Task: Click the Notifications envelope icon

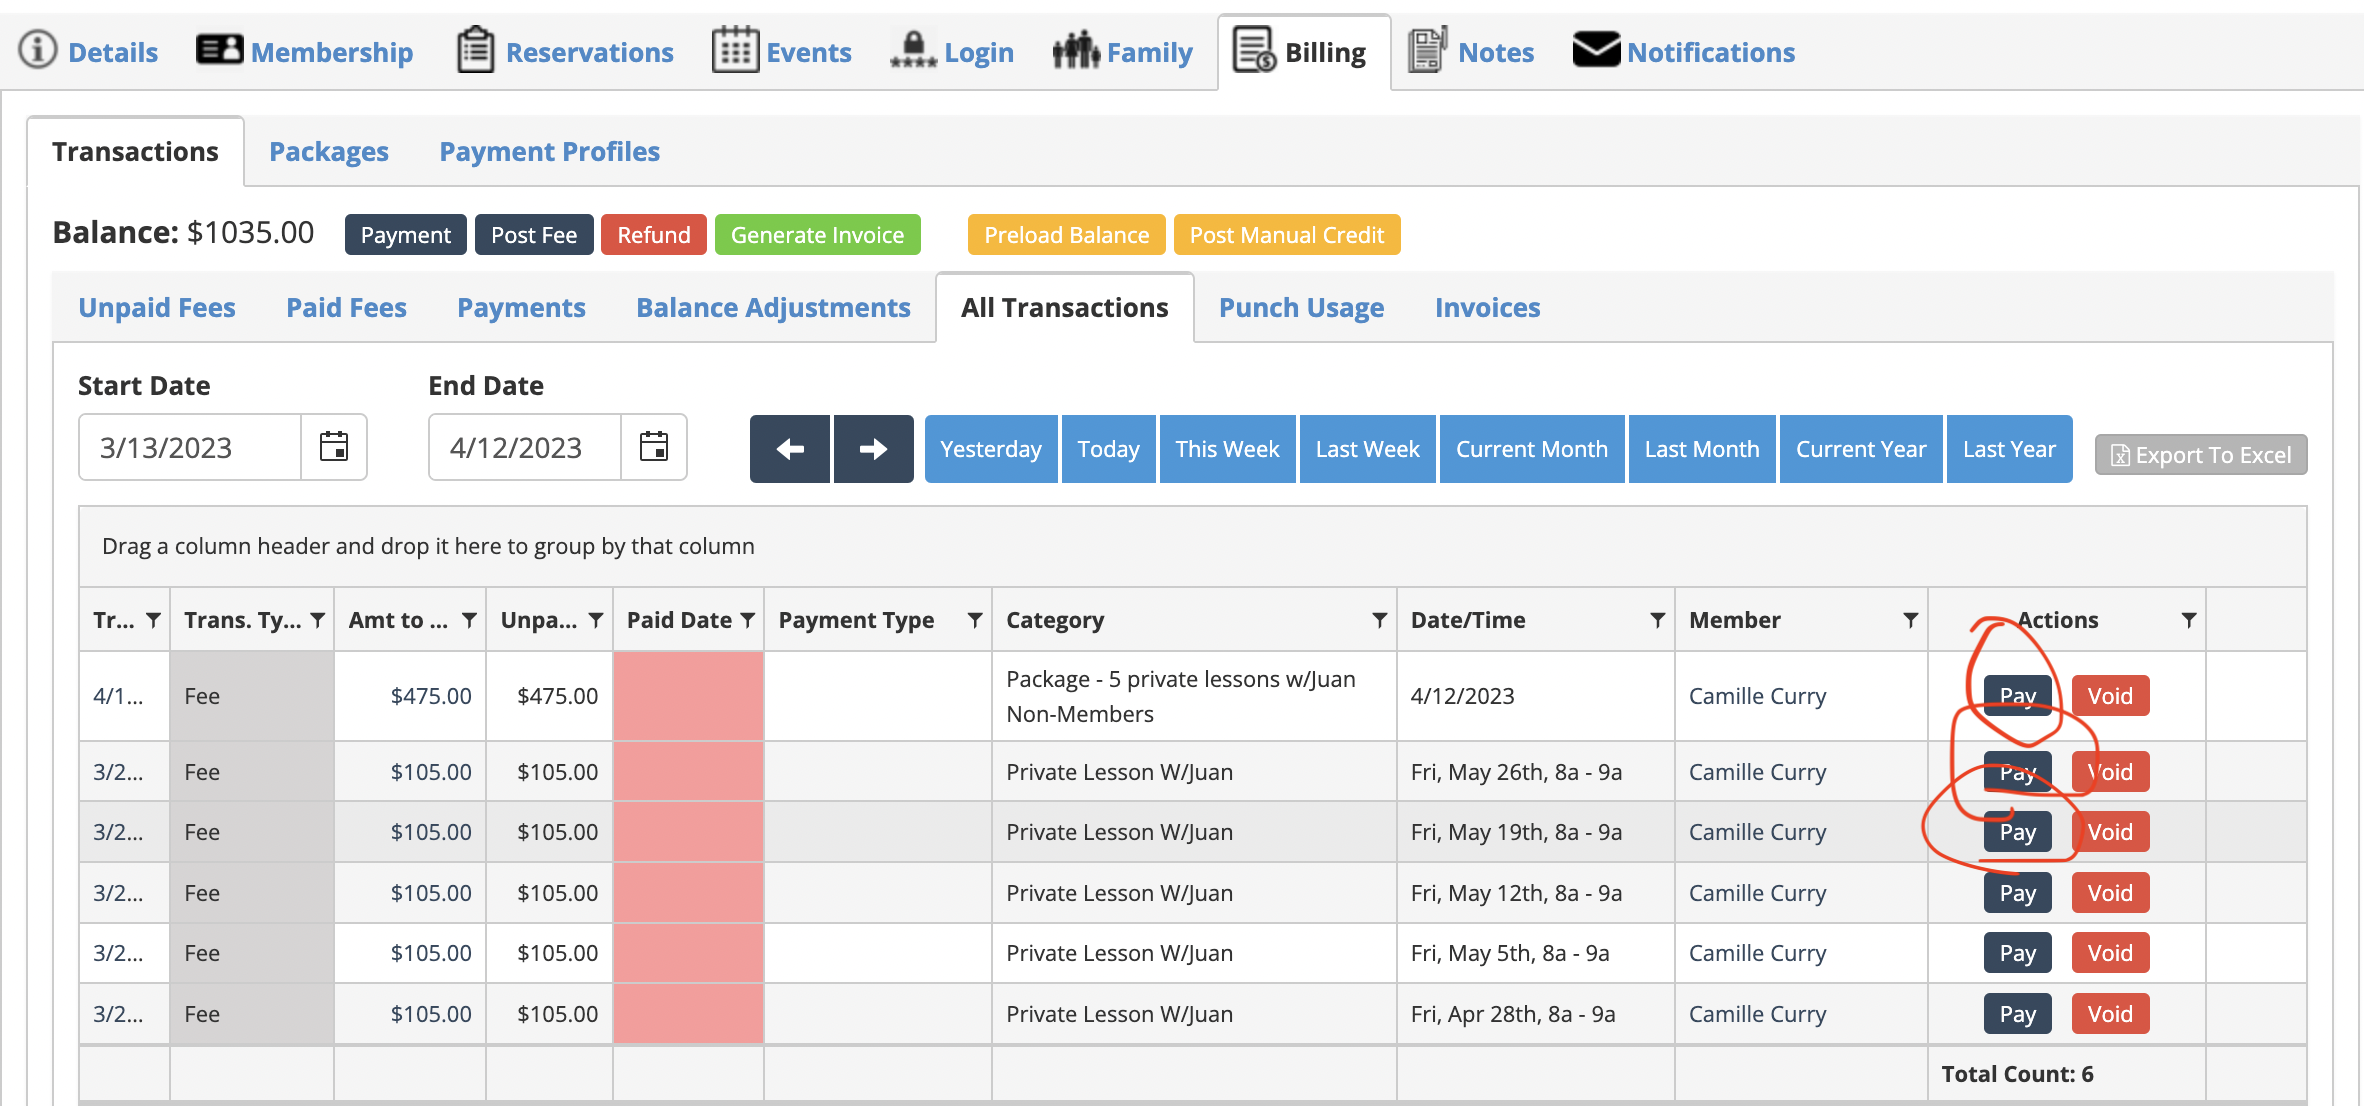Action: [1596, 50]
